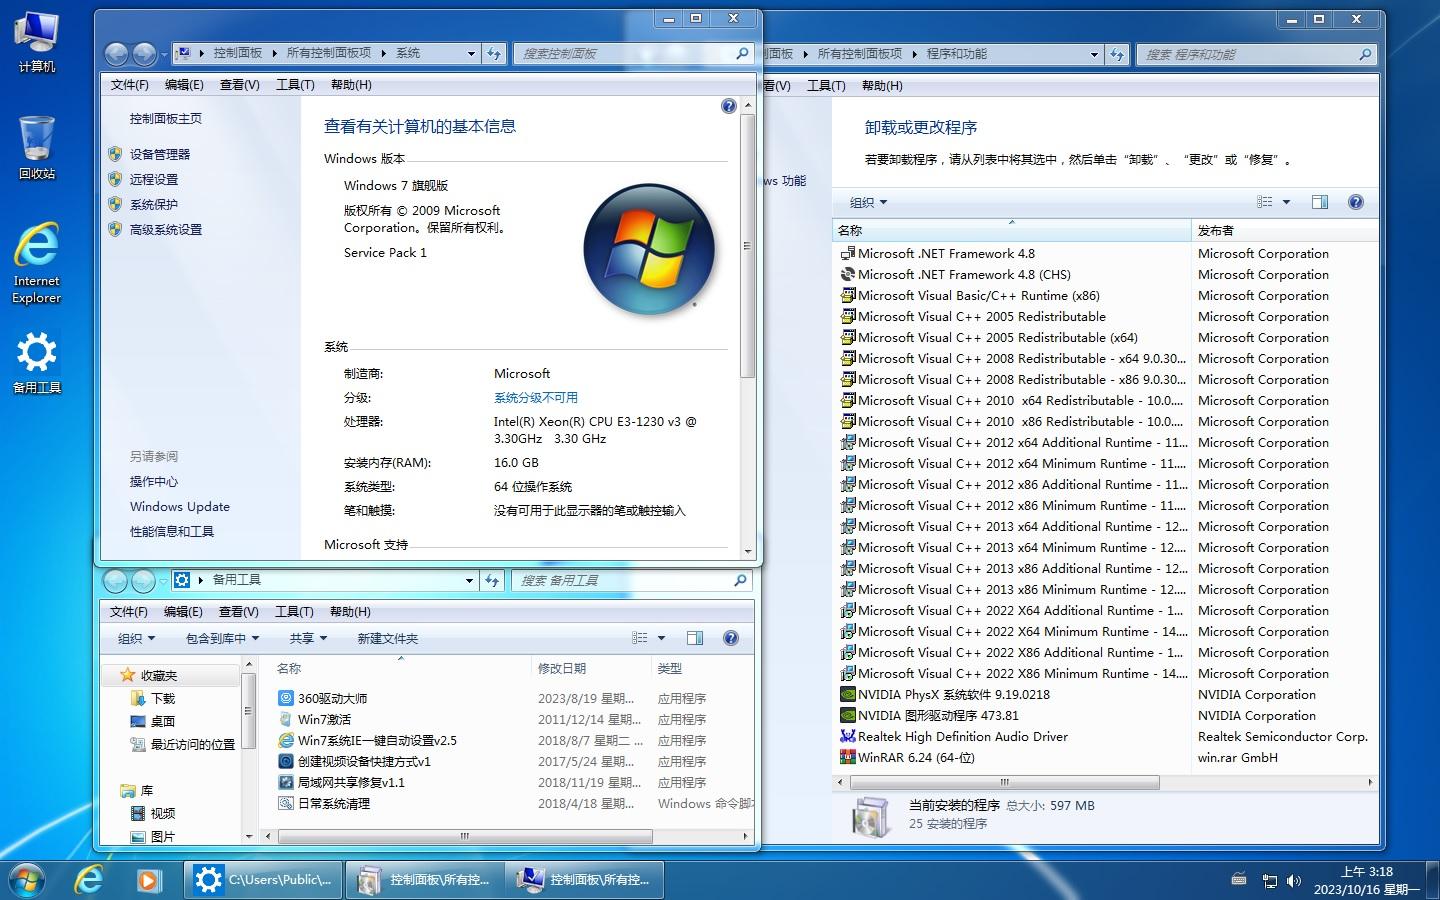This screenshot has width=1440, height=900.
Task: Select Microsoft .NET Framework 4.8 (CHS) entry
Action: point(964,274)
